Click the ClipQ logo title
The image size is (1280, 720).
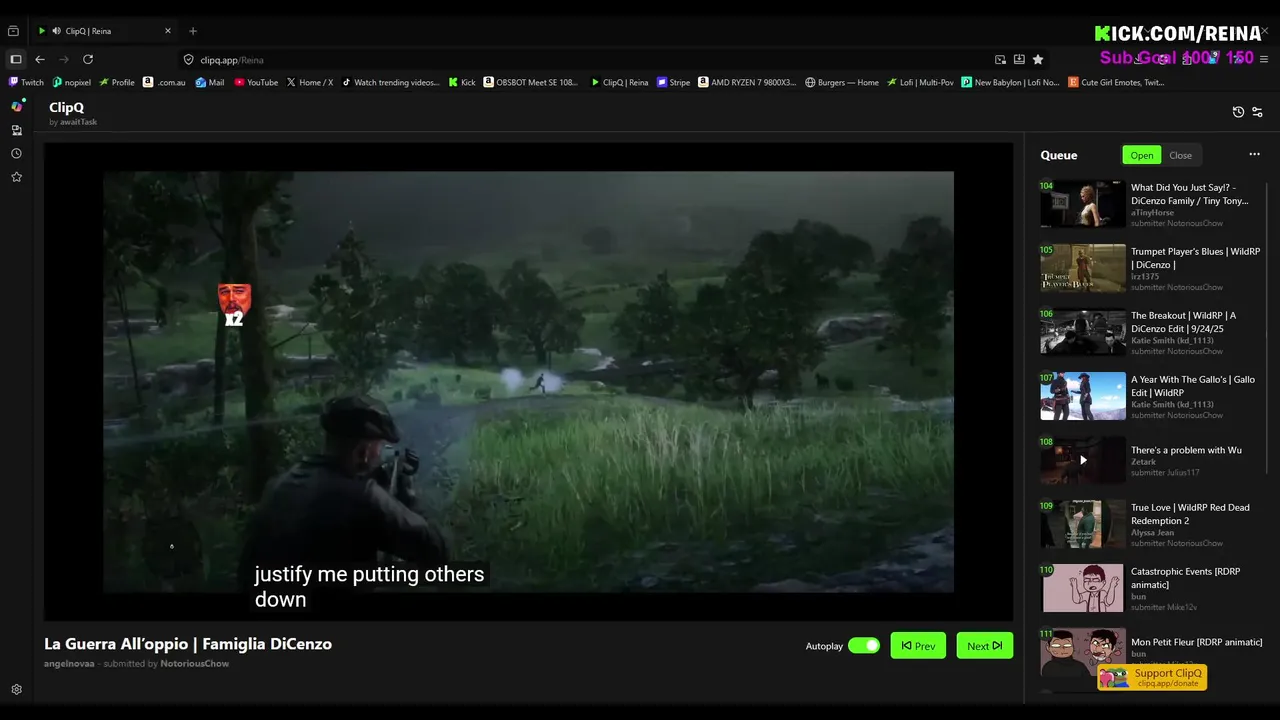(x=66, y=107)
